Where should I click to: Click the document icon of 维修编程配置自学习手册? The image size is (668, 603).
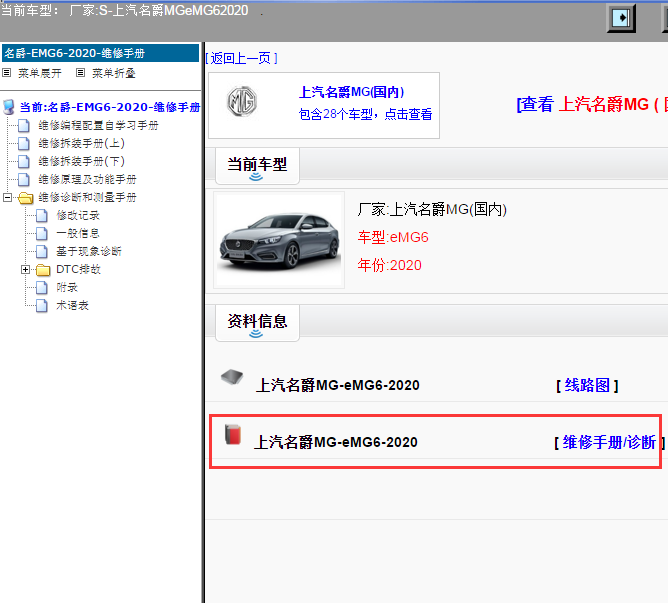[24, 126]
